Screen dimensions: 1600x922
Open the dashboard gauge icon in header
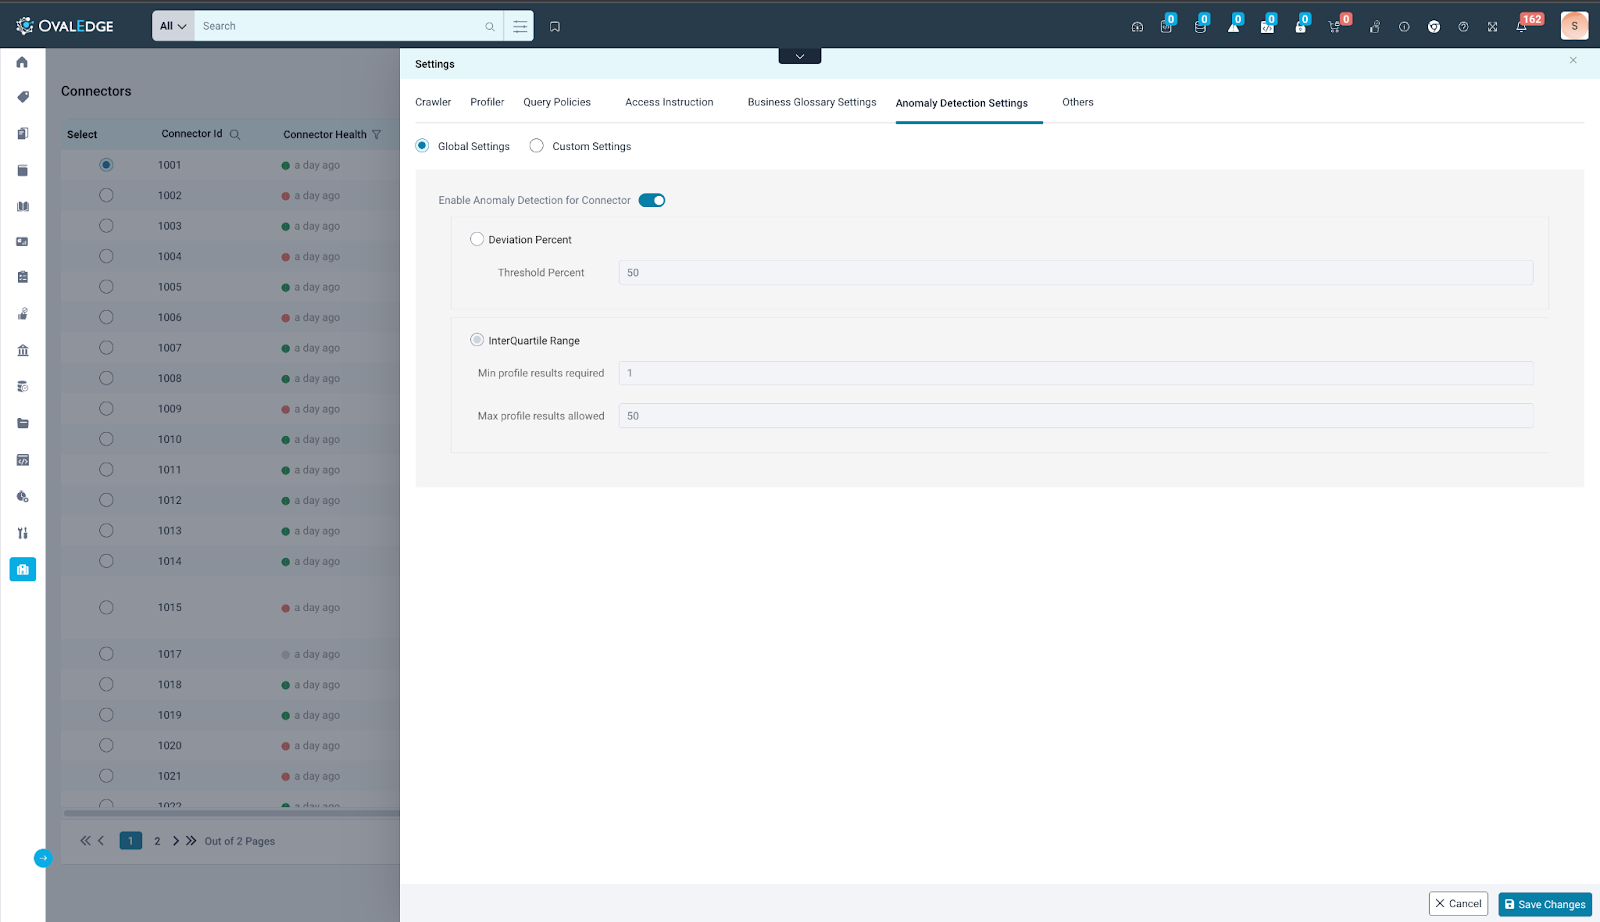point(1137,27)
